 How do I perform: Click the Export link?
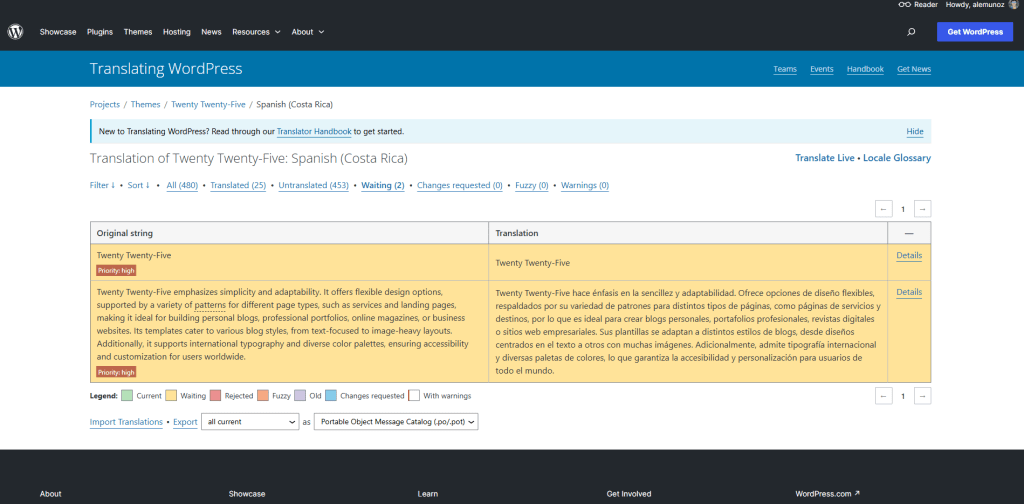185,422
